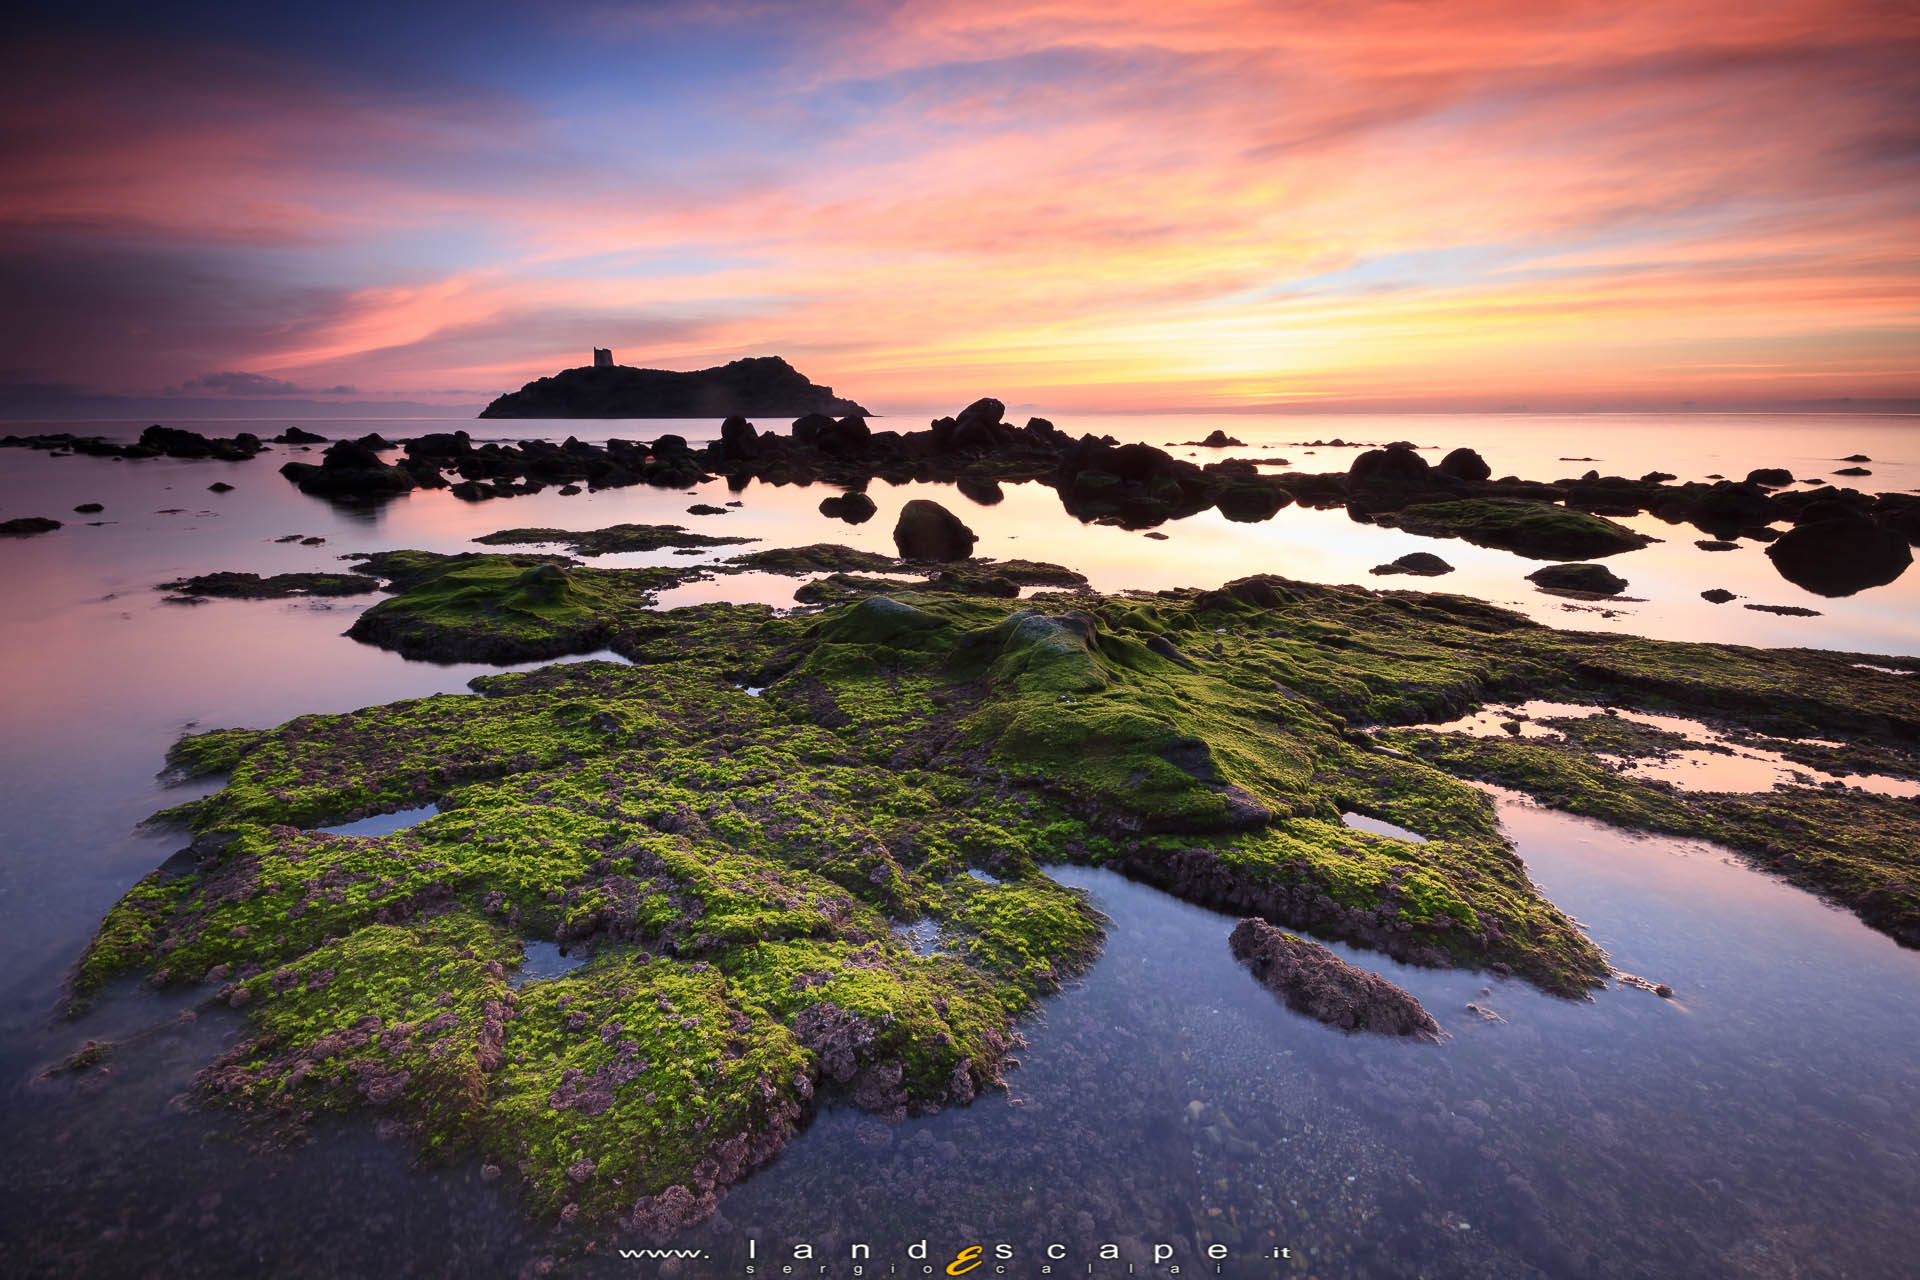Click the ".it" suffix in watermark
Image resolution: width=1920 pixels, height=1280 pixels.
click(1276, 1253)
